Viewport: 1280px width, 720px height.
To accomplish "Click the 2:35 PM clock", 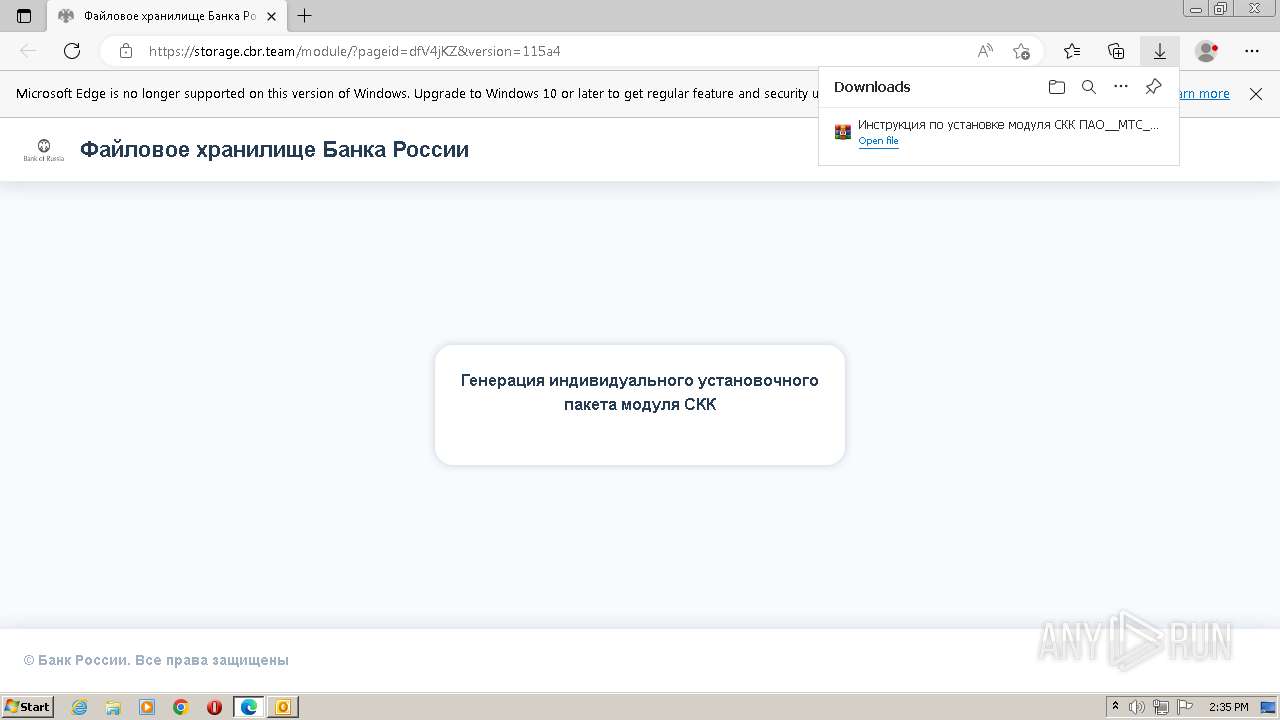I will pos(1229,707).
